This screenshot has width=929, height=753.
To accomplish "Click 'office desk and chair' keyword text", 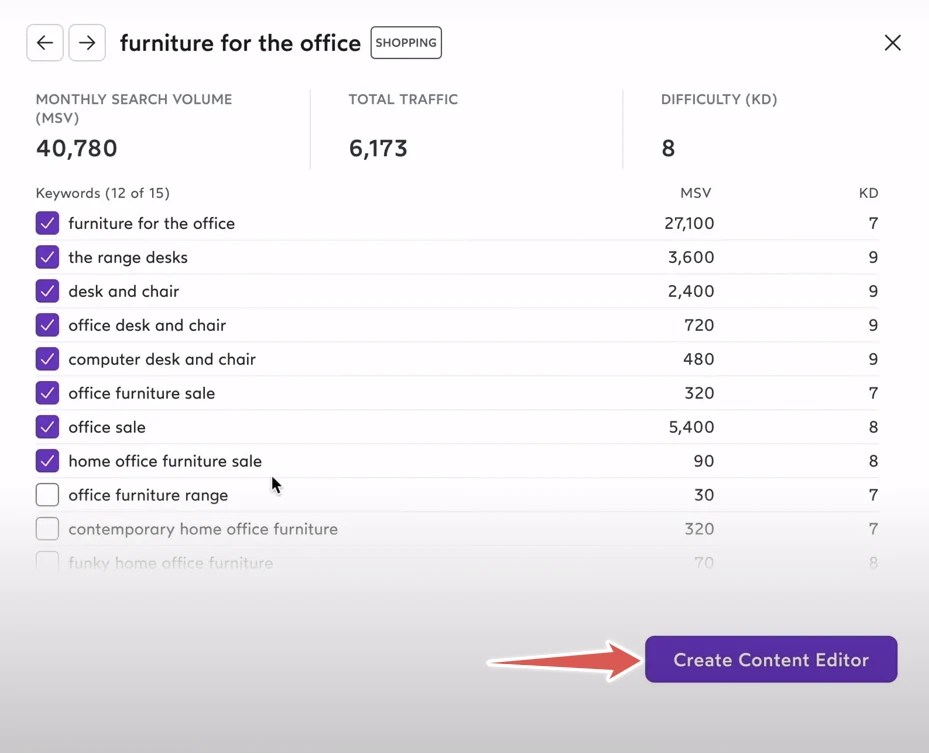I will 147,325.
